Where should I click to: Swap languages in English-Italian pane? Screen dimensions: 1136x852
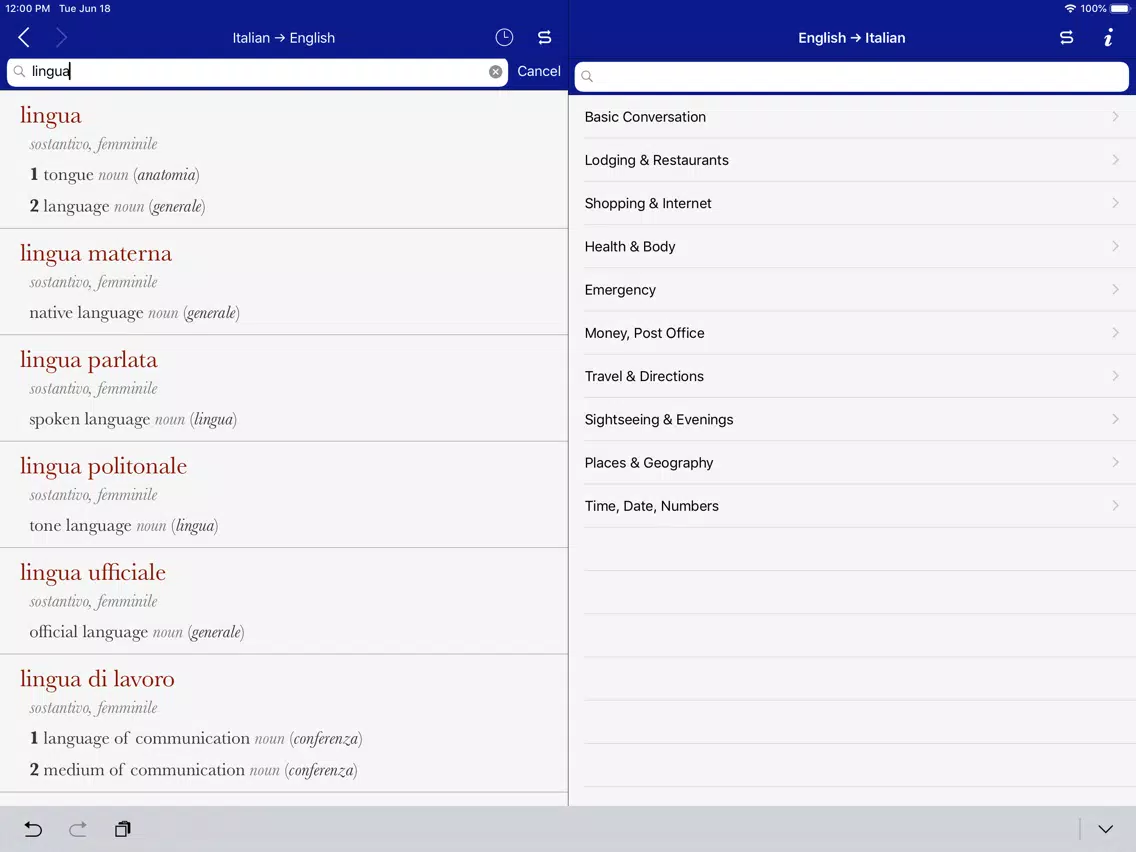[x=1066, y=38]
